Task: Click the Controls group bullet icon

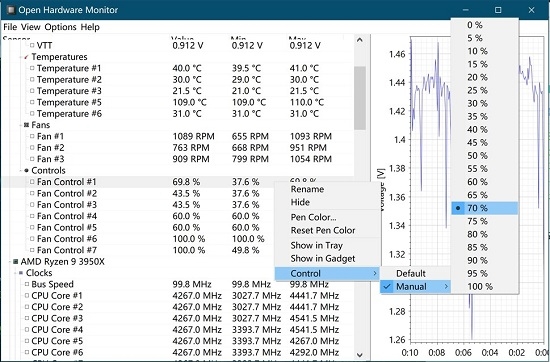Action: [x=26, y=170]
